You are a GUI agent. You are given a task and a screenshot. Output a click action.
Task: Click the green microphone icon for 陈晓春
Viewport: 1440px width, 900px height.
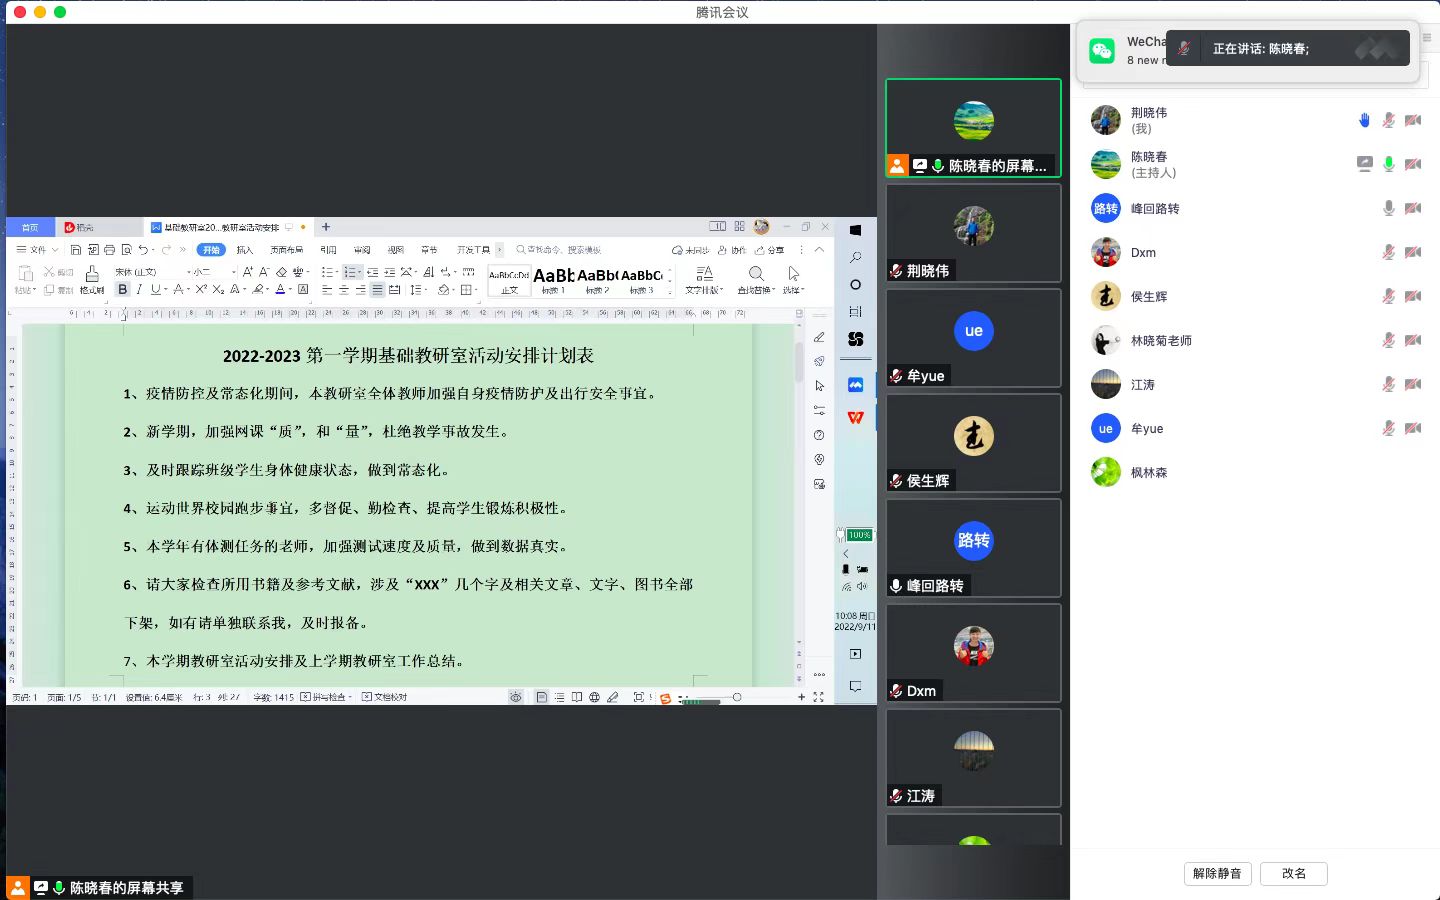(x=1388, y=164)
